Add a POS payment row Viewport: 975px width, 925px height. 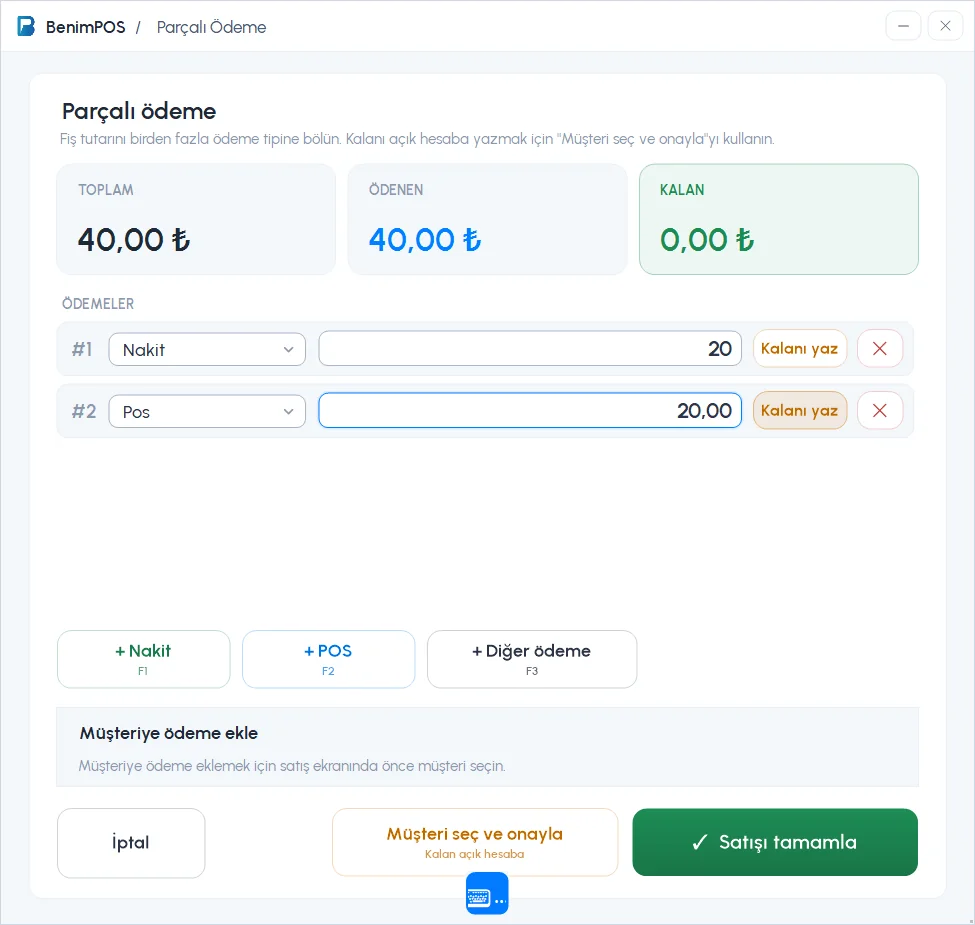328,659
